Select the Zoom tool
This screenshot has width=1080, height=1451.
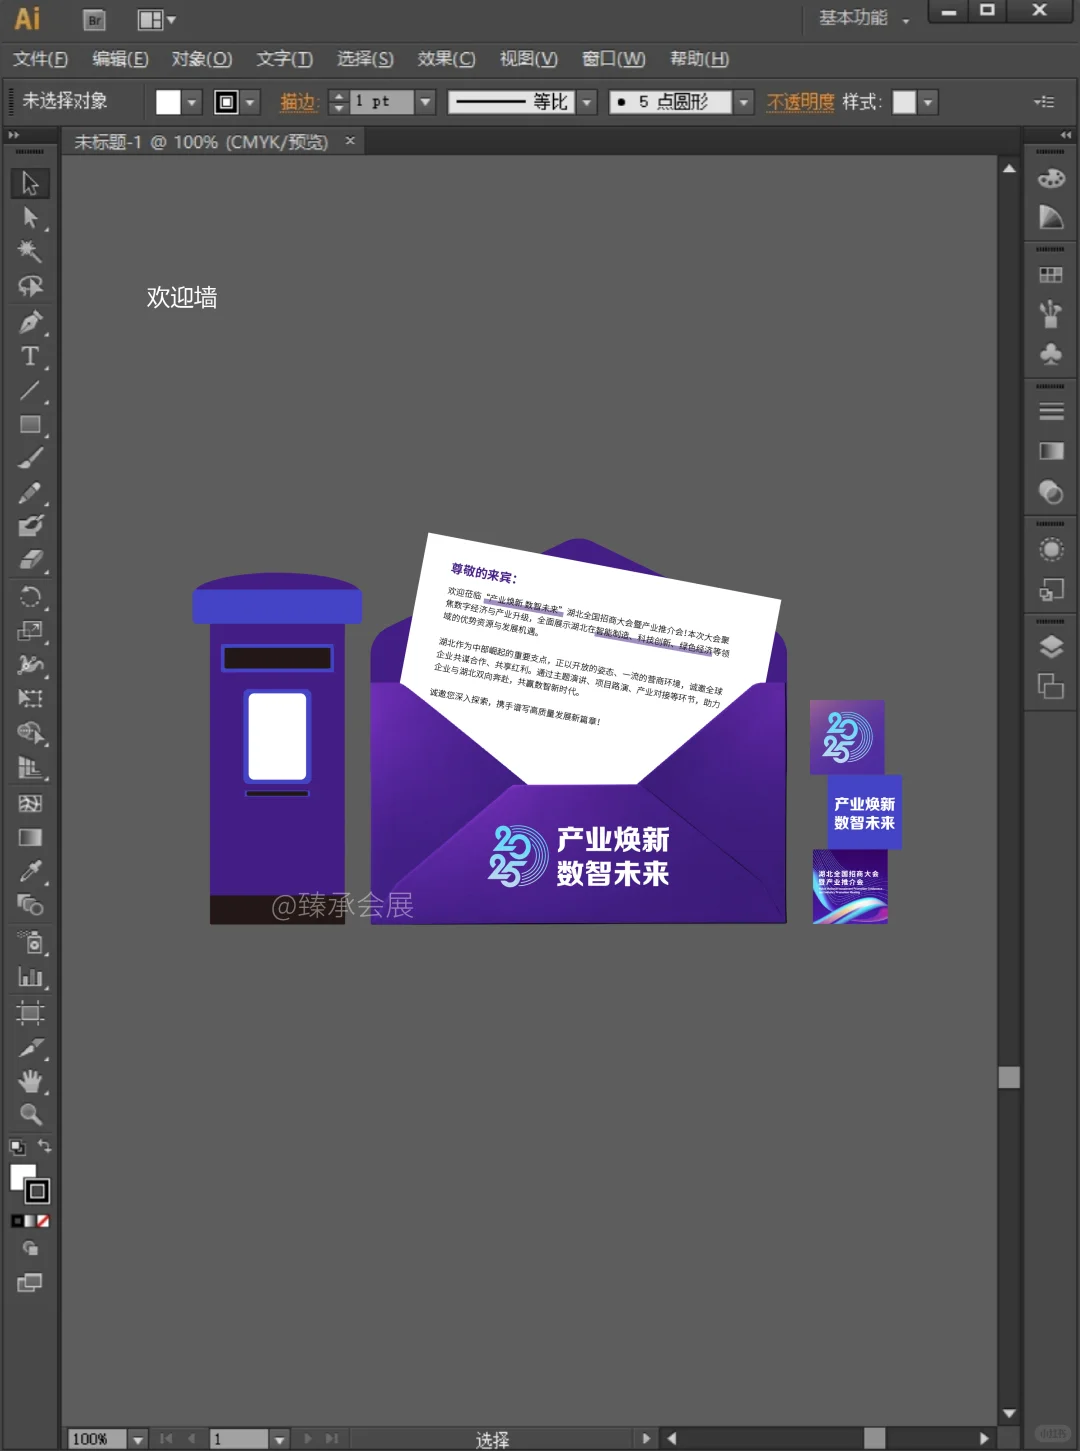(x=30, y=1114)
